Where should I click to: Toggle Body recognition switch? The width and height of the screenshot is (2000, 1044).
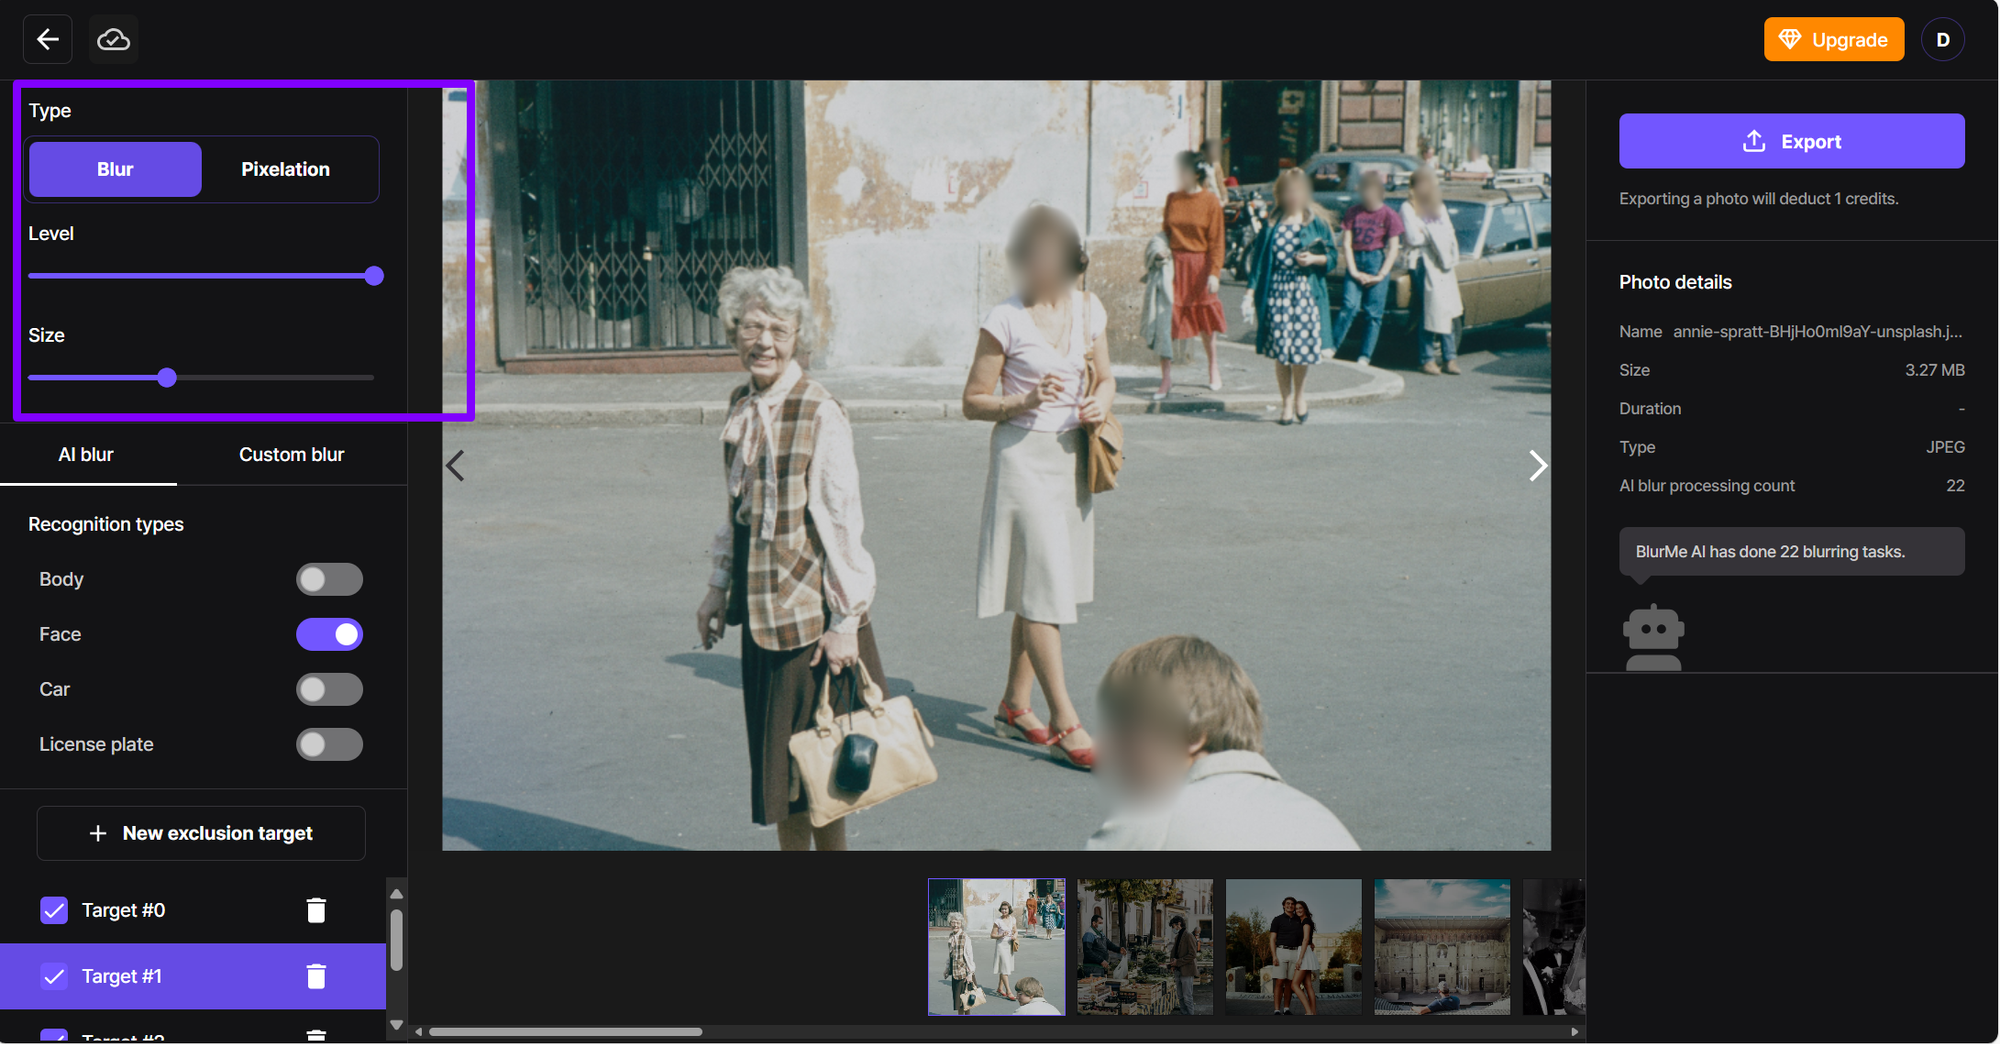pyautogui.click(x=329, y=580)
